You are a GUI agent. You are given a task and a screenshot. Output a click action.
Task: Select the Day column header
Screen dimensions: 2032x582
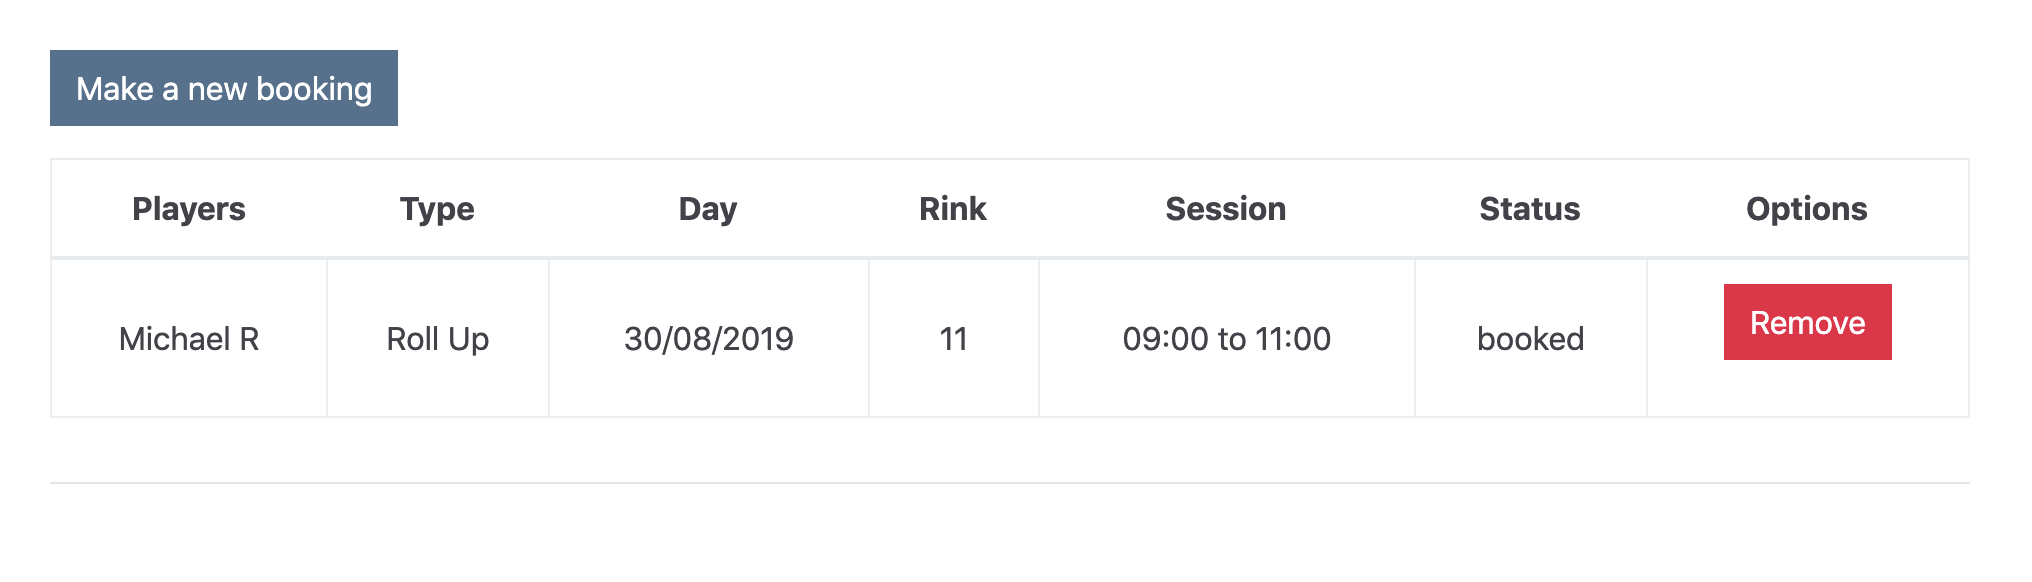pos(708,209)
